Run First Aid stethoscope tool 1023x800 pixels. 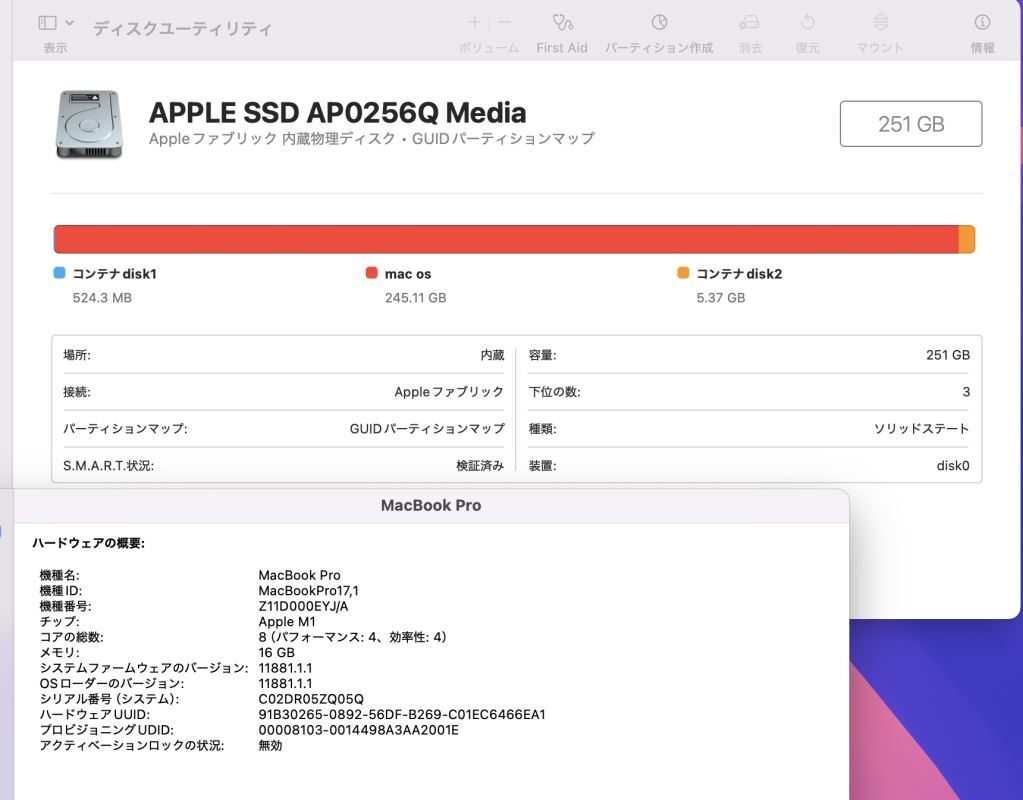tap(562, 23)
